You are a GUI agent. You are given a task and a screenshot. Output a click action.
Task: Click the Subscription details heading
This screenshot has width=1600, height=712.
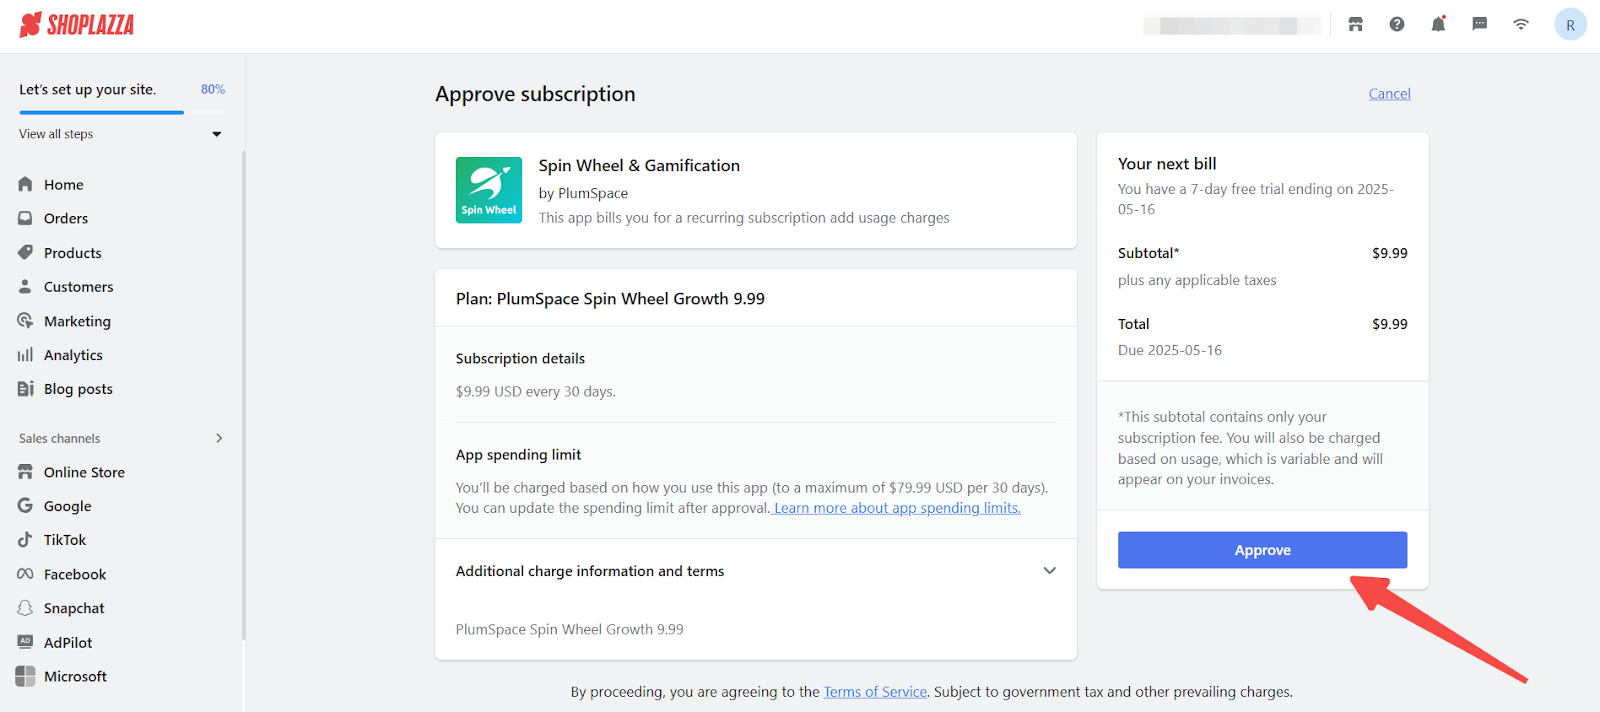[520, 359]
